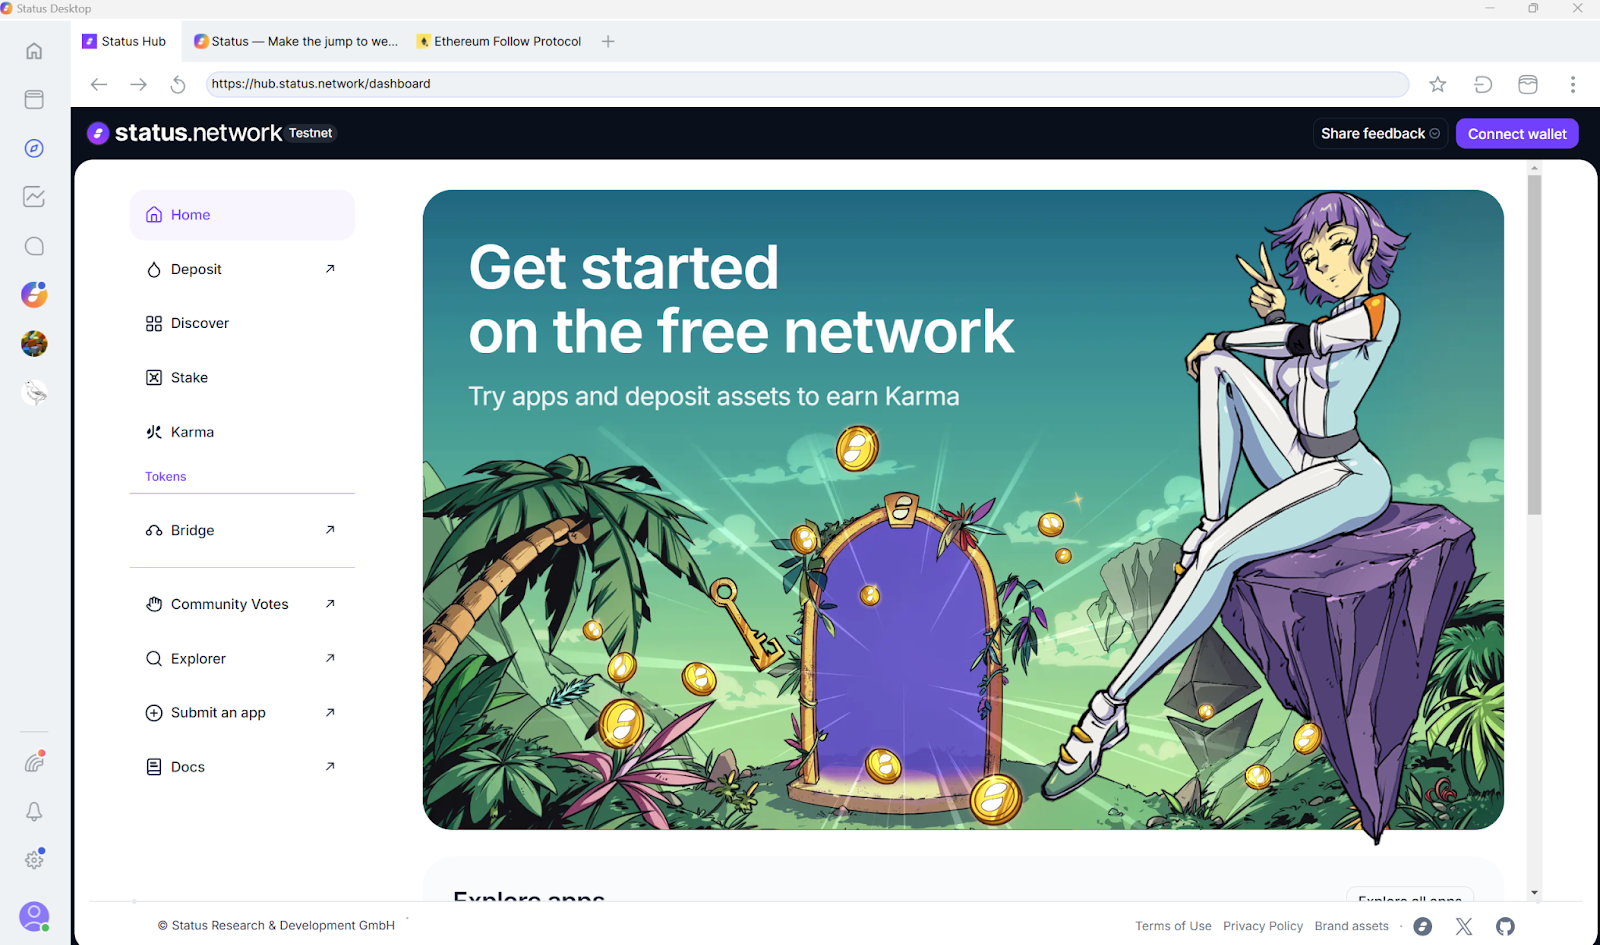Open the browser three-dot menu

(1572, 84)
